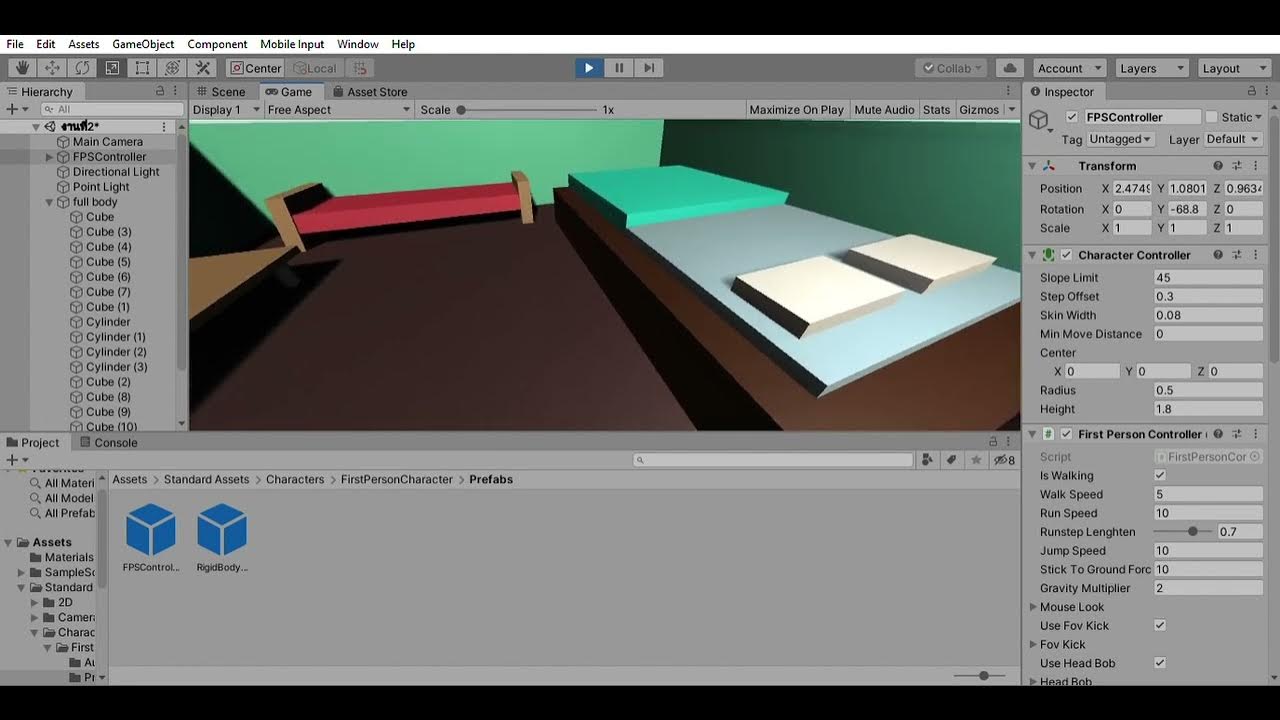The image size is (1280, 720).
Task: Select the Rect tool in toolbar
Action: [142, 68]
